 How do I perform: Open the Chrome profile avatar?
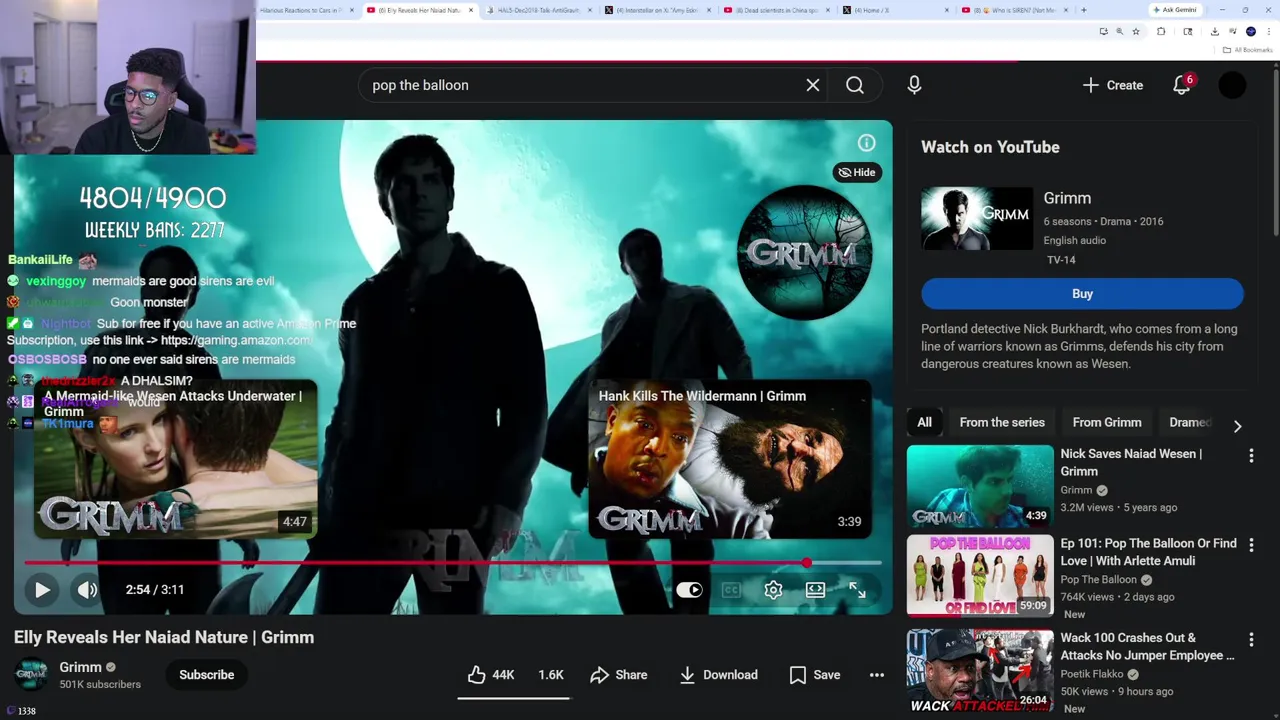pos(1251,31)
